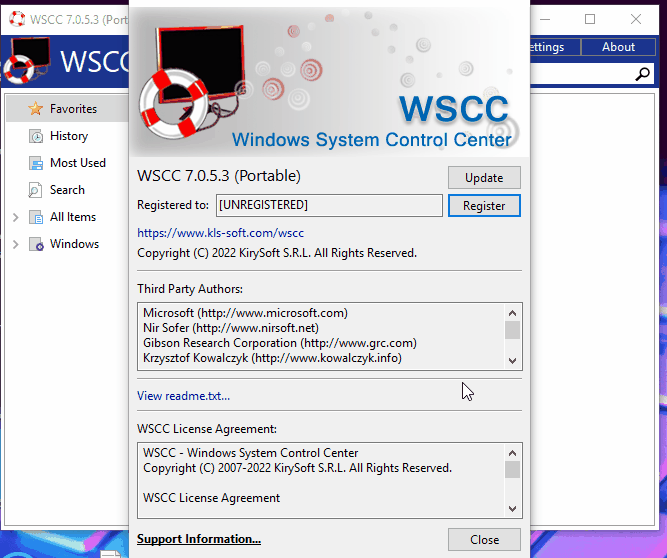
Task: Click the Krzysztof Kowalczyk entry
Action: (x=272, y=358)
